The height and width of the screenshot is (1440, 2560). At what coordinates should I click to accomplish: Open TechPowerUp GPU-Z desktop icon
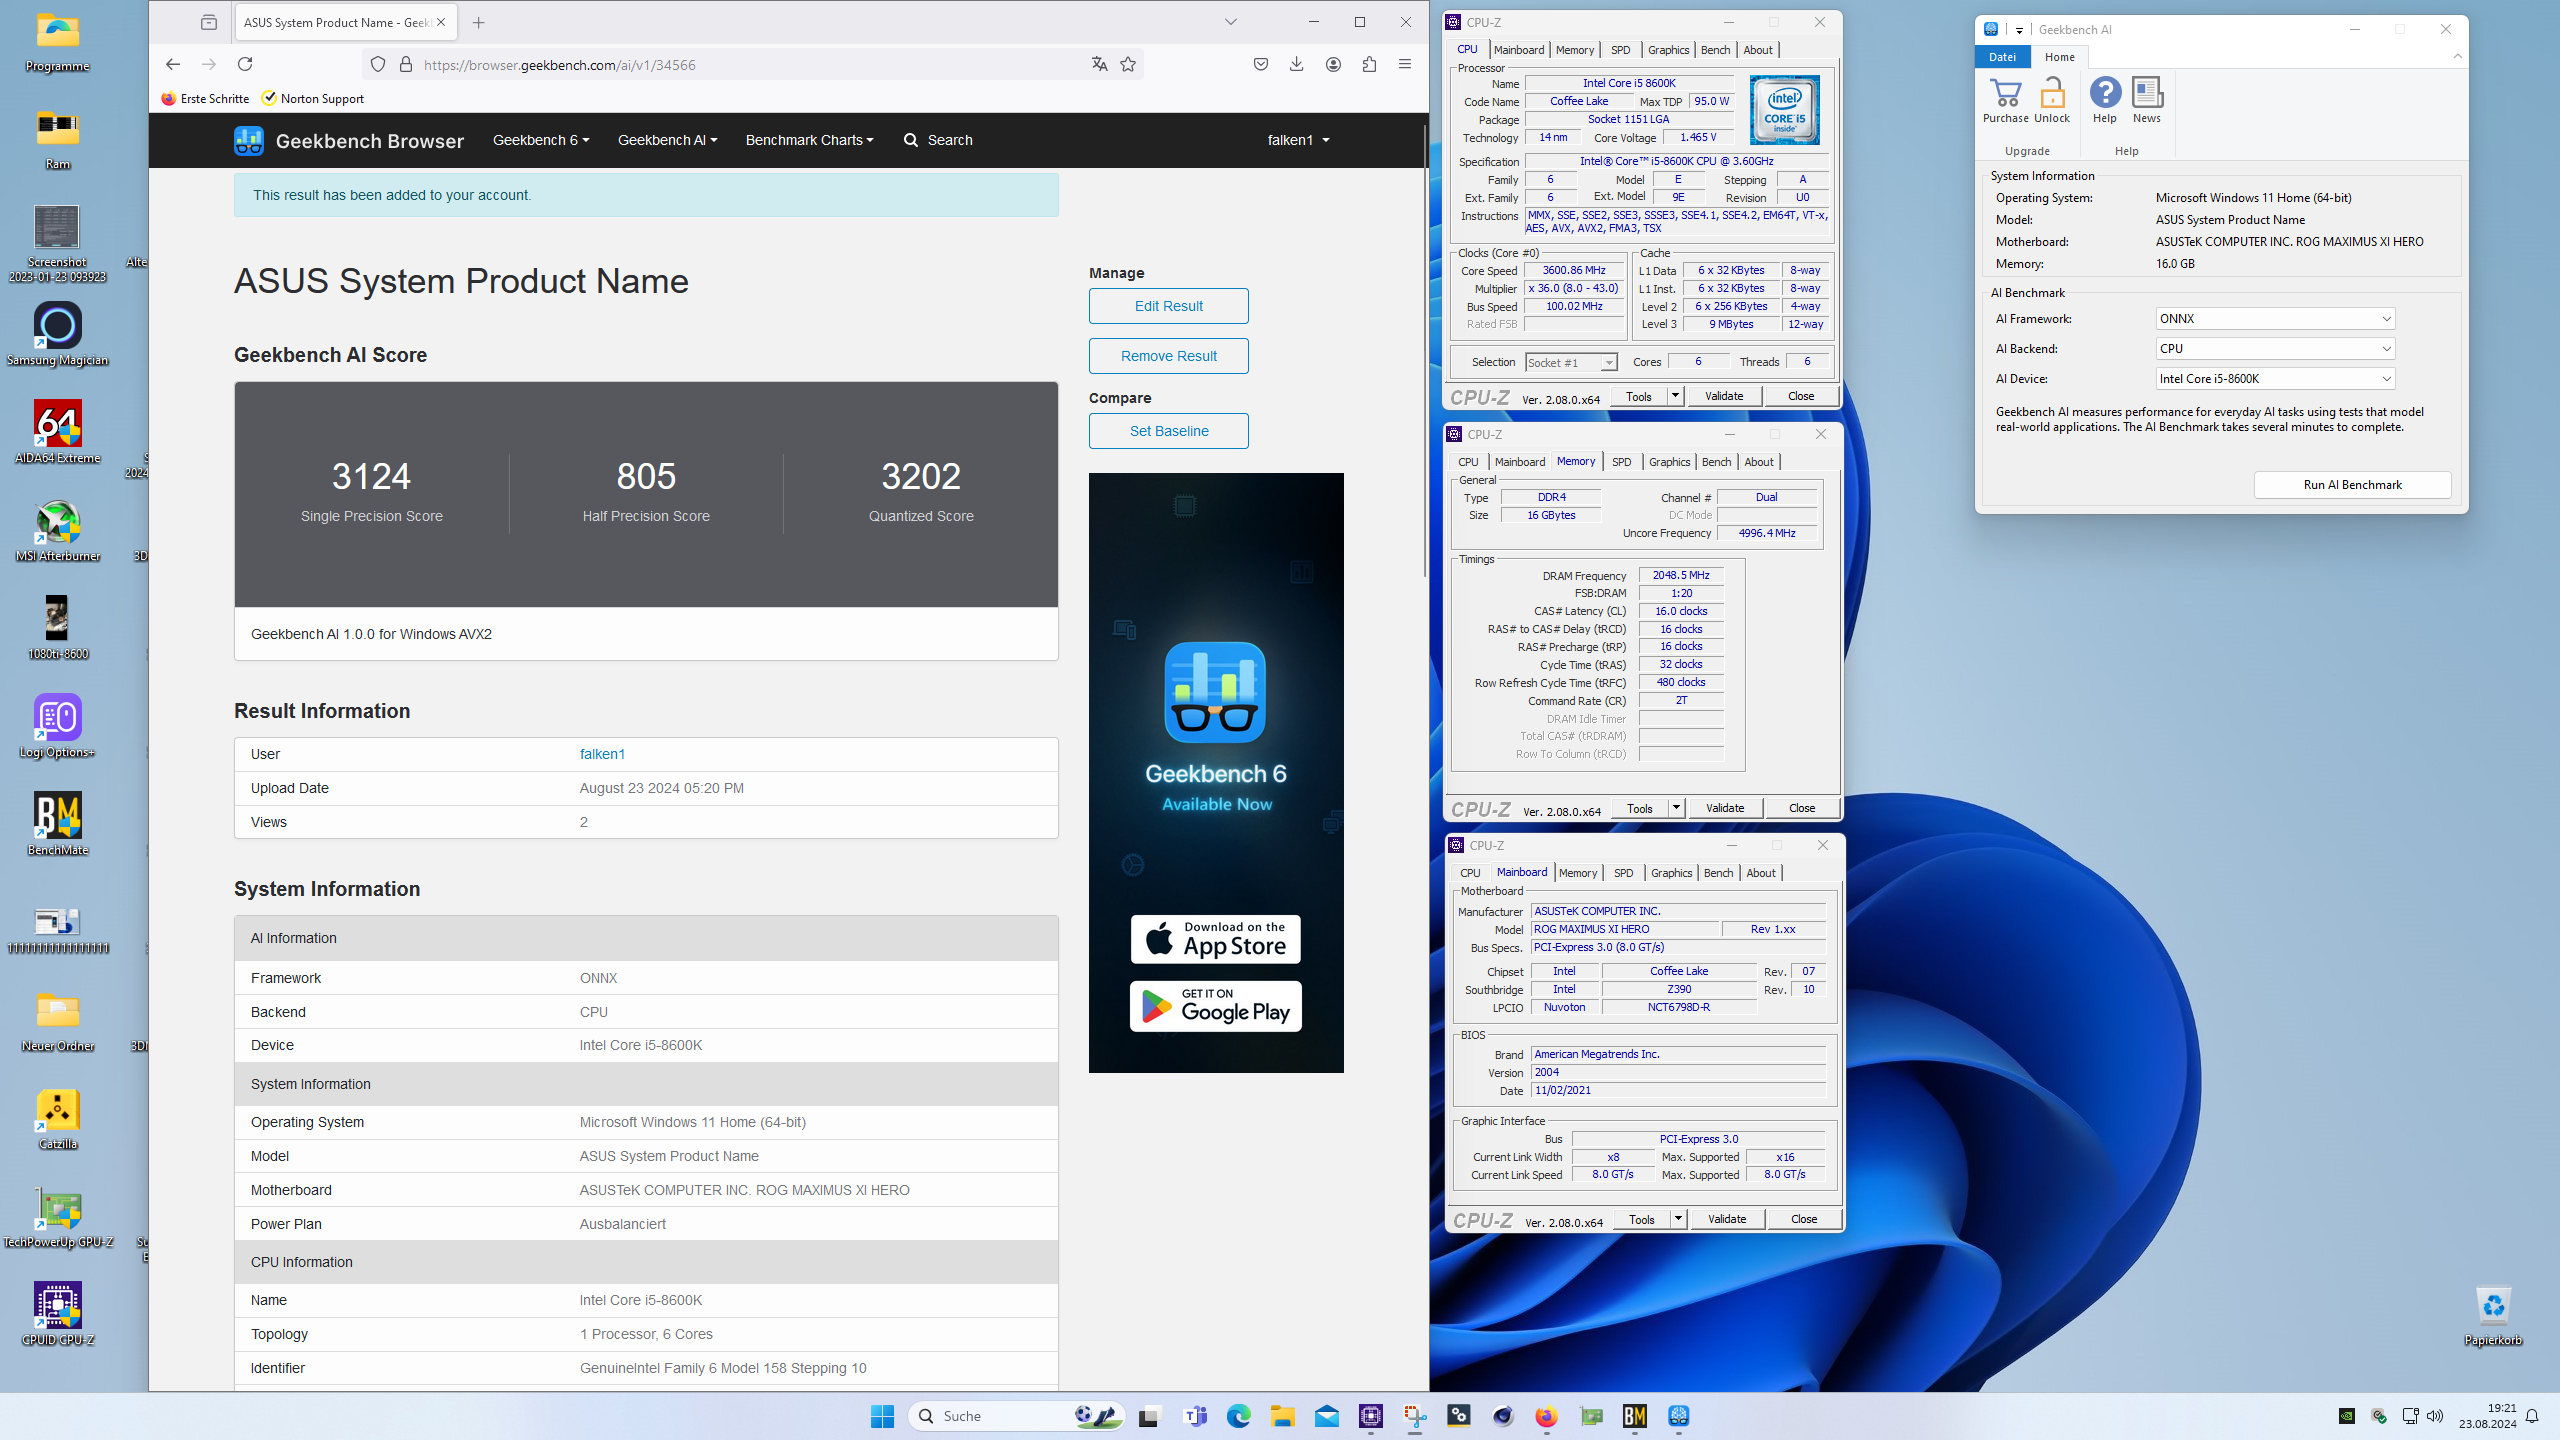[58, 1216]
